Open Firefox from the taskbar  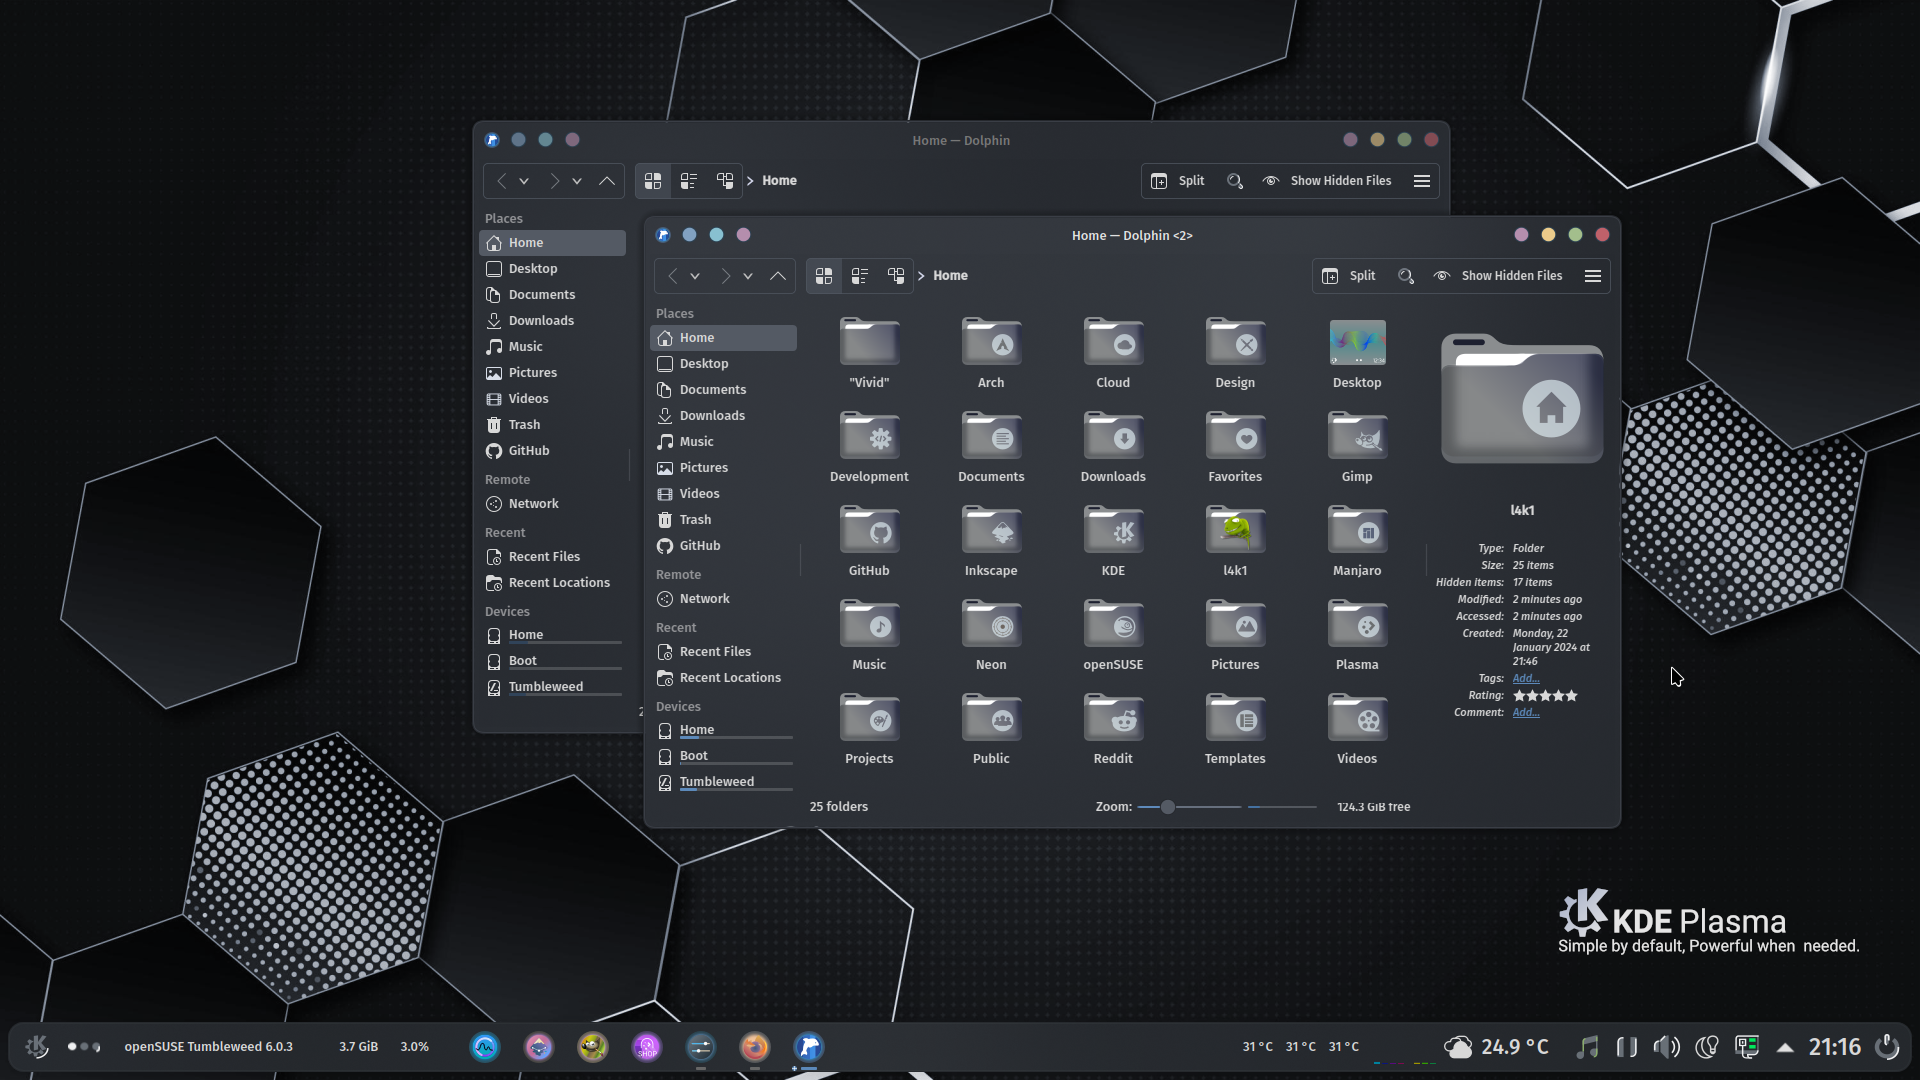[755, 1047]
